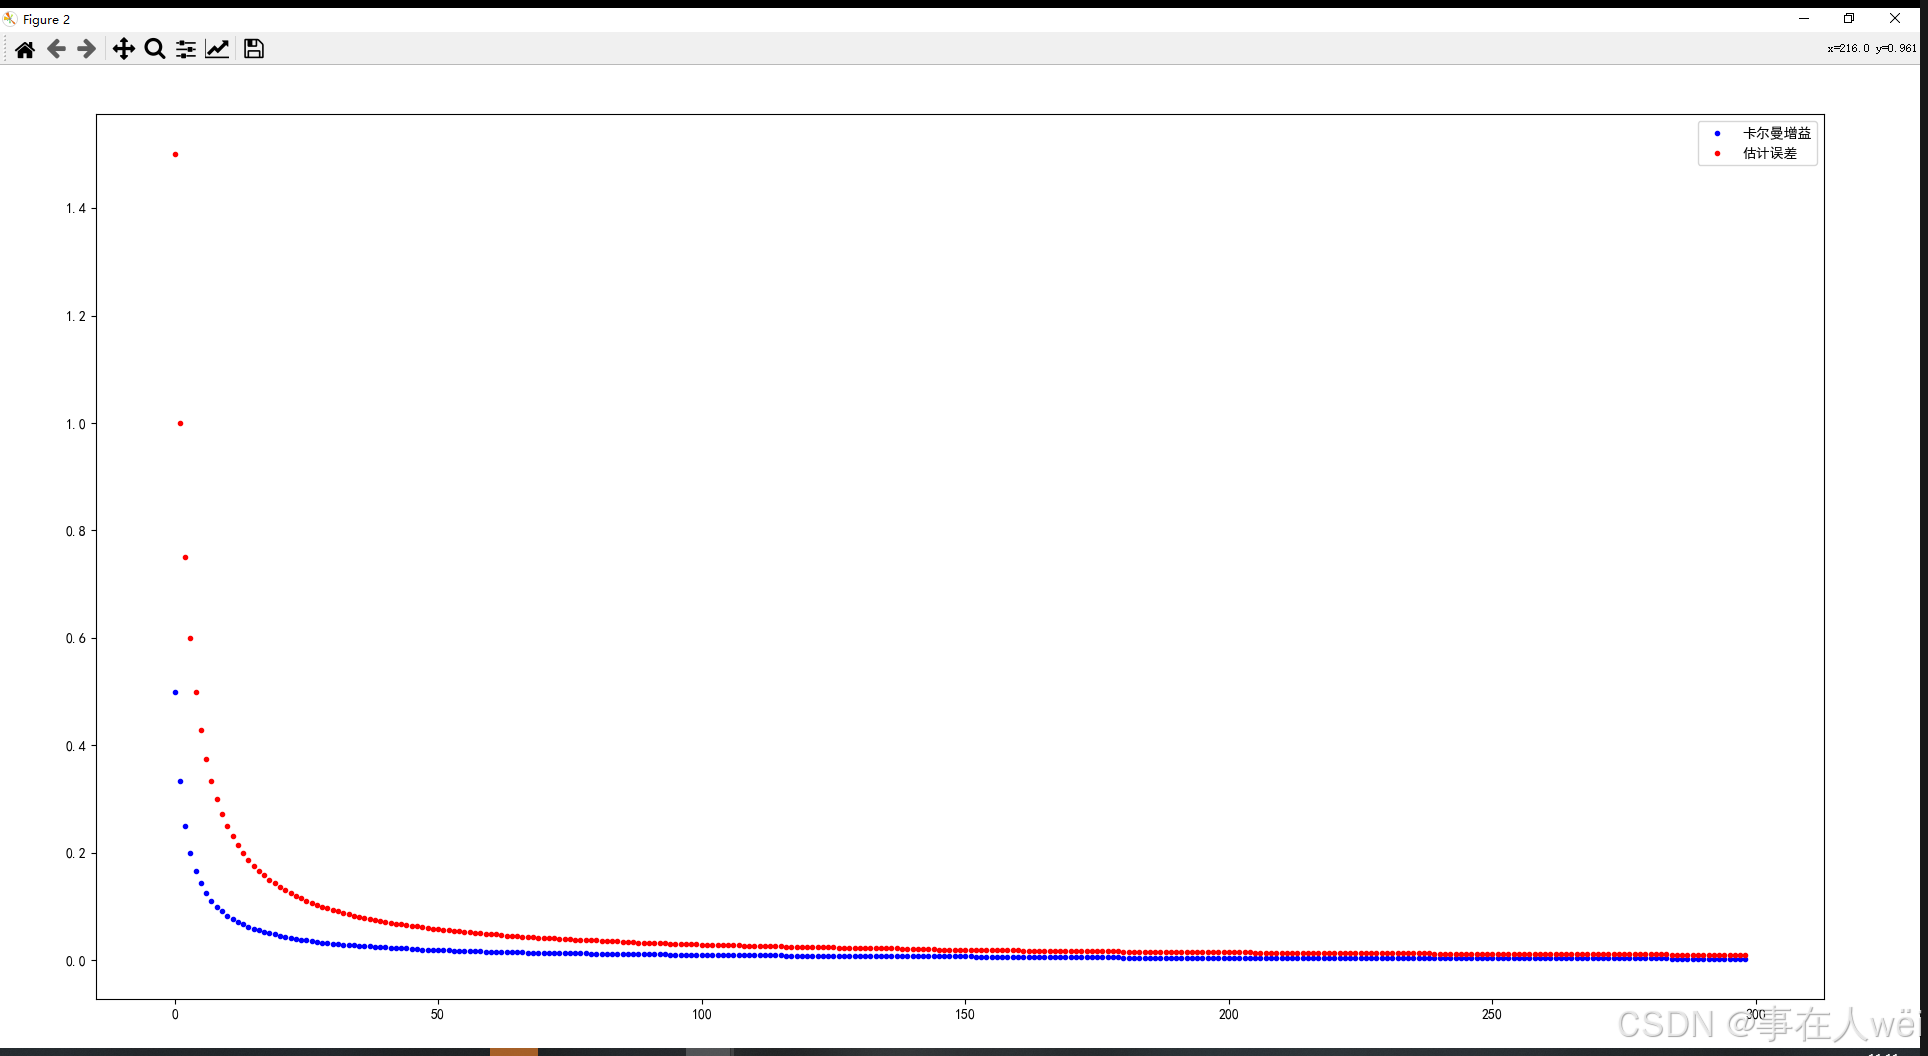The width and height of the screenshot is (1928, 1056).
Task: Click the cursor coordinates readout
Action: [1872, 48]
